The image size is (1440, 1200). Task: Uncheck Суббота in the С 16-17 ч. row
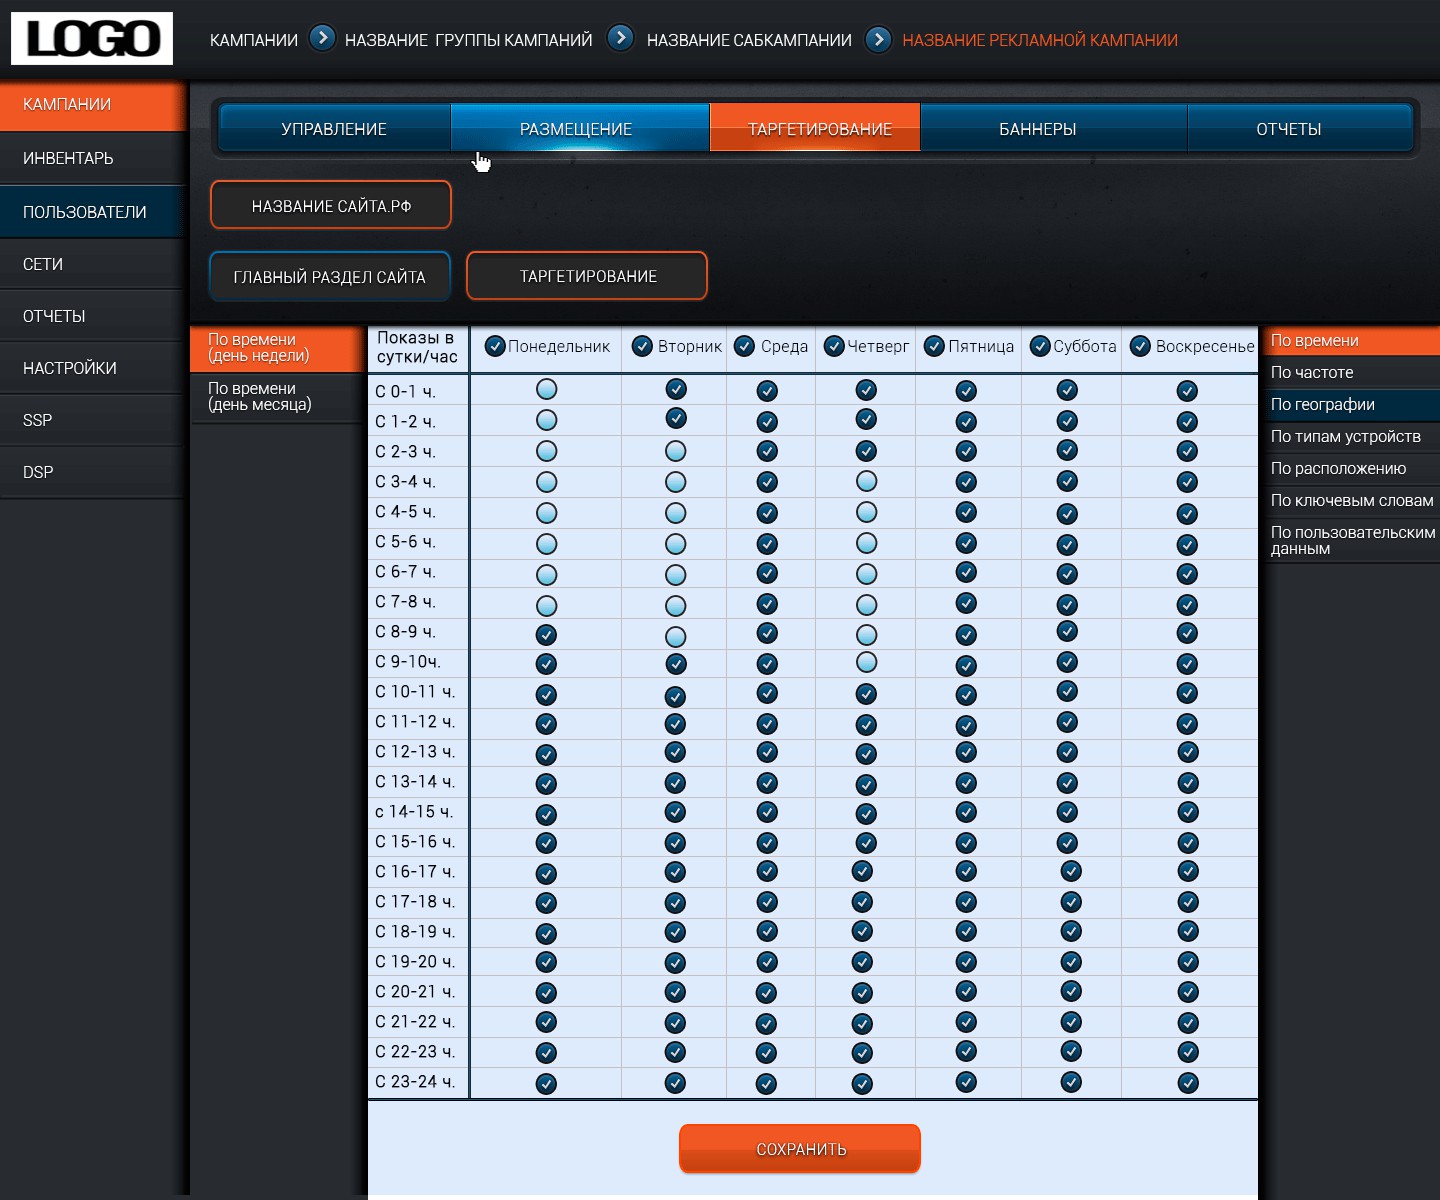(1071, 871)
